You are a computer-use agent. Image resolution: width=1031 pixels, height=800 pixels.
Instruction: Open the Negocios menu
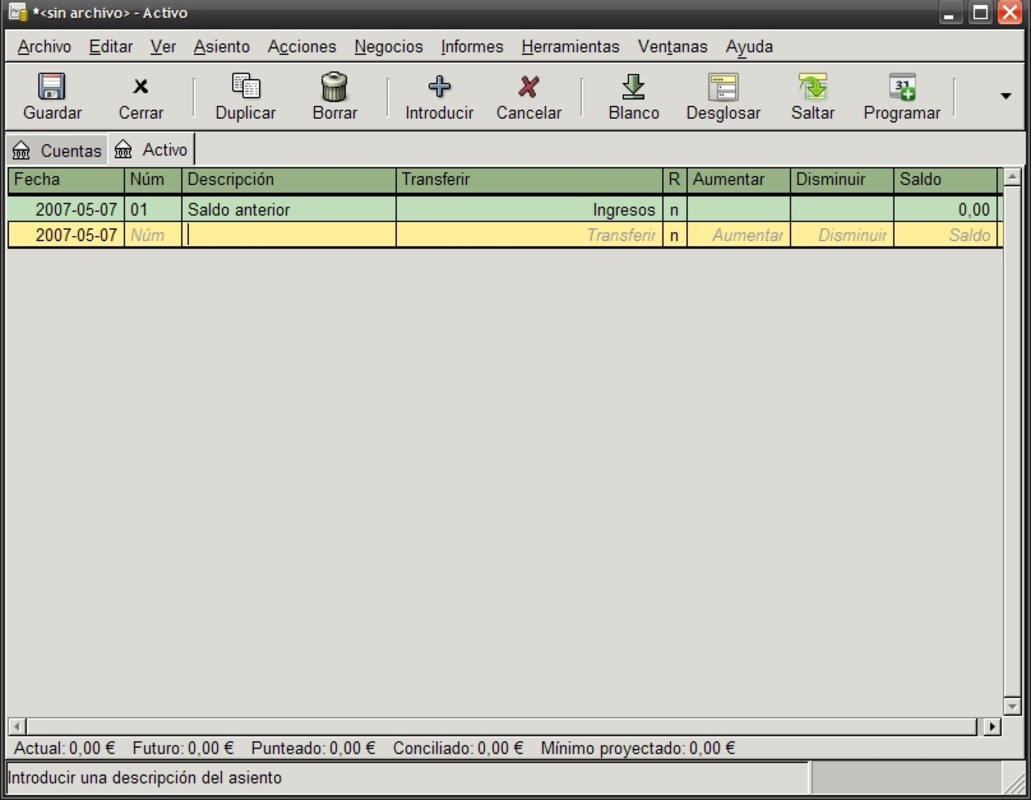389,47
